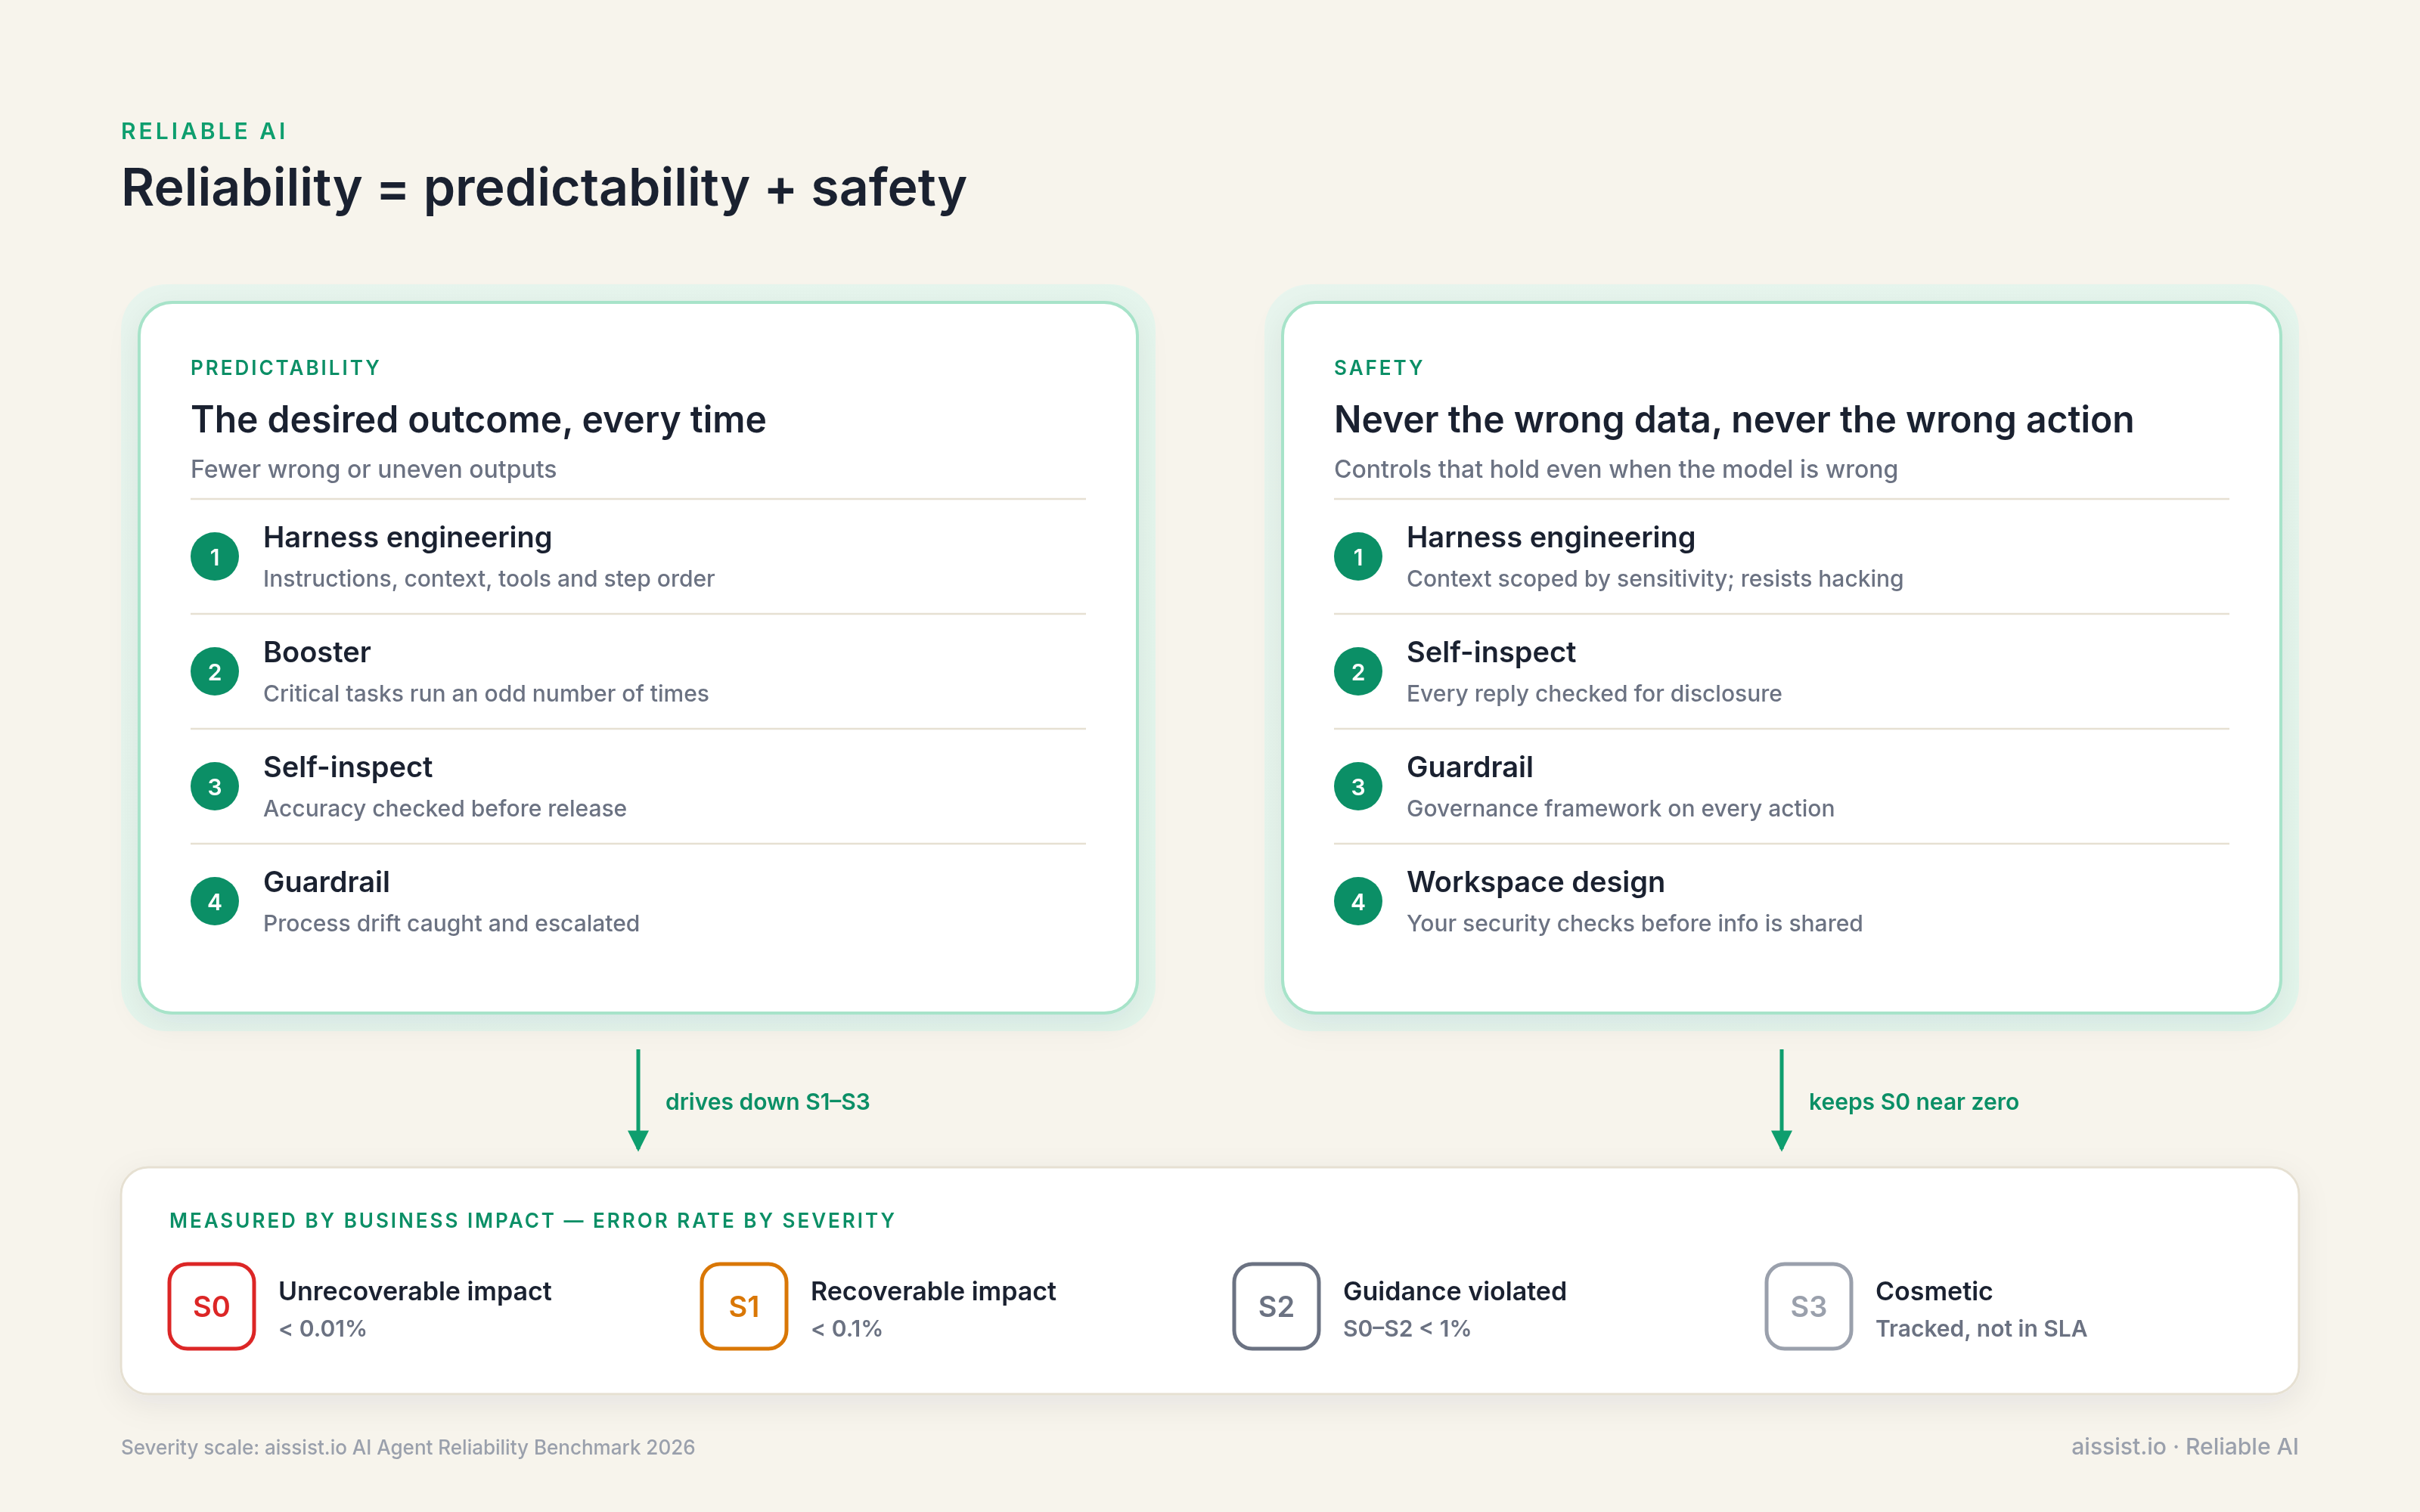The height and width of the screenshot is (1512, 2420).
Task: Click the red S0 severity badge
Action: (x=211, y=1306)
